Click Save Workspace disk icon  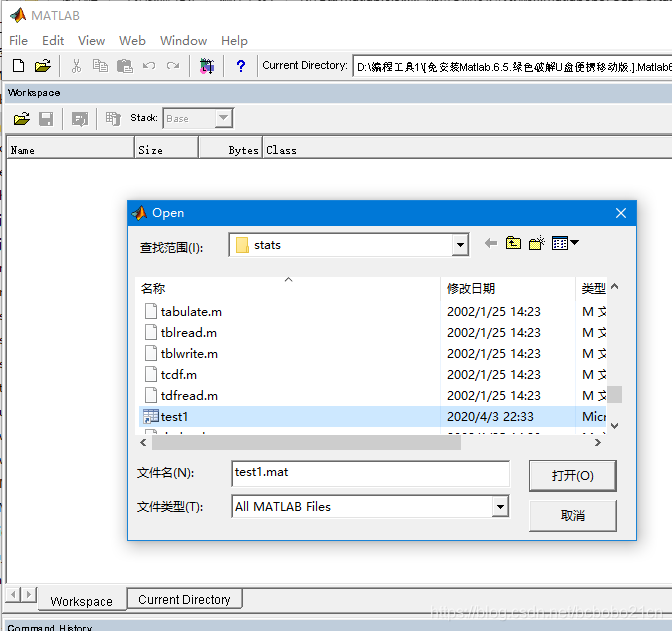(46, 119)
